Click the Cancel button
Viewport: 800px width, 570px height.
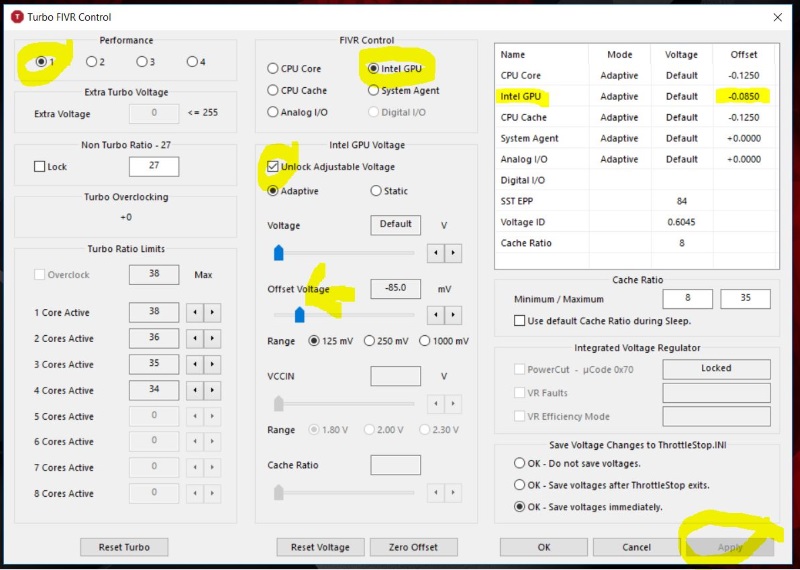636,547
